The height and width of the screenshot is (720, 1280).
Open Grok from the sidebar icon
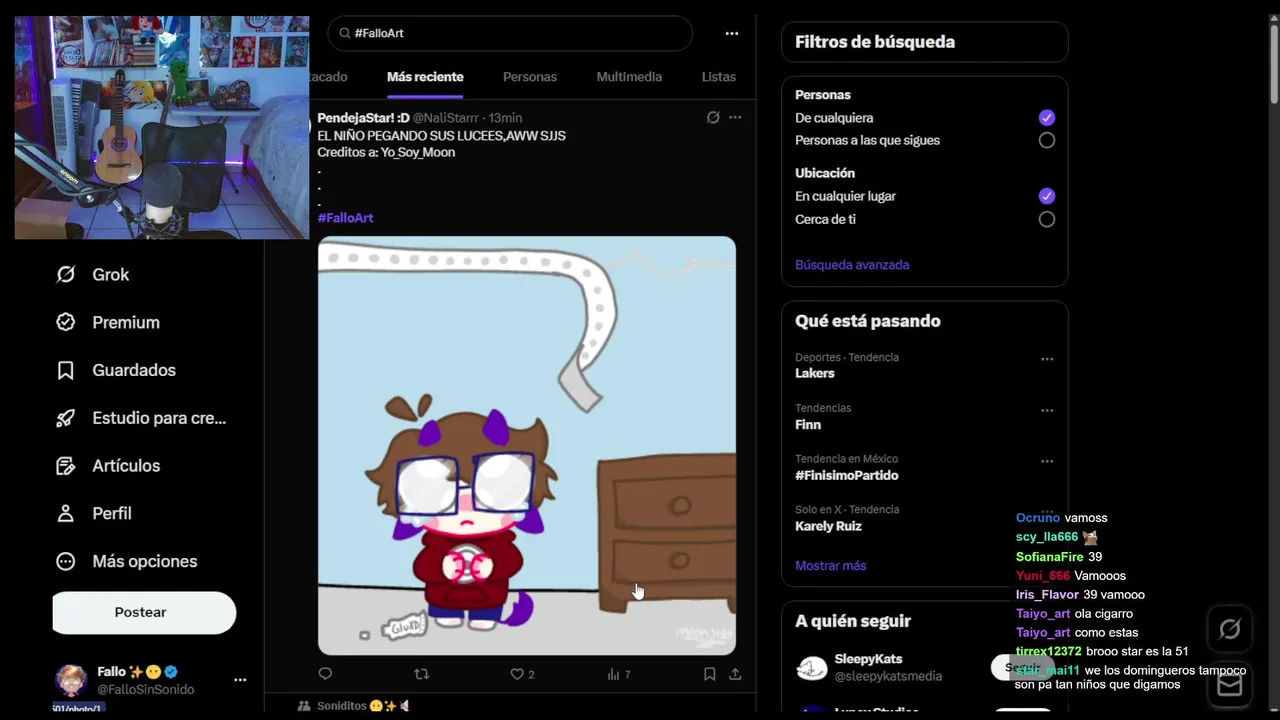point(66,274)
